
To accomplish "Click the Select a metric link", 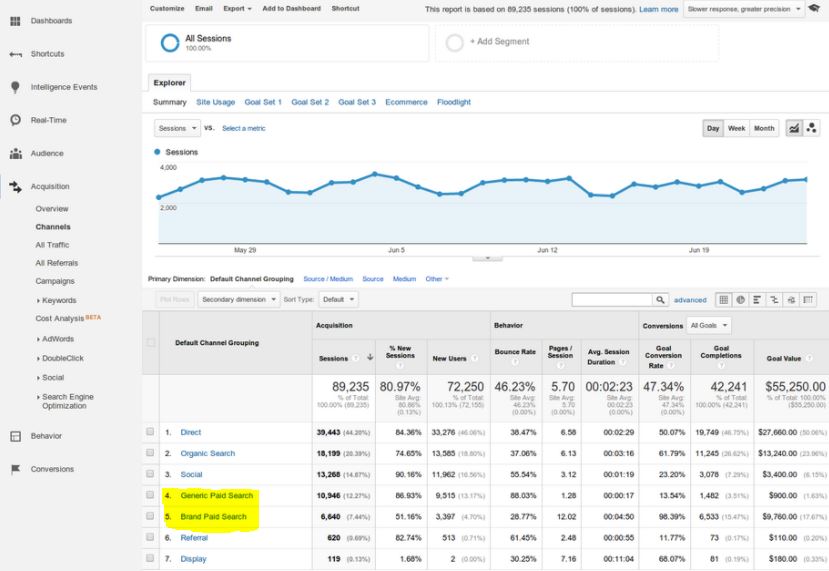I will [x=244, y=128].
